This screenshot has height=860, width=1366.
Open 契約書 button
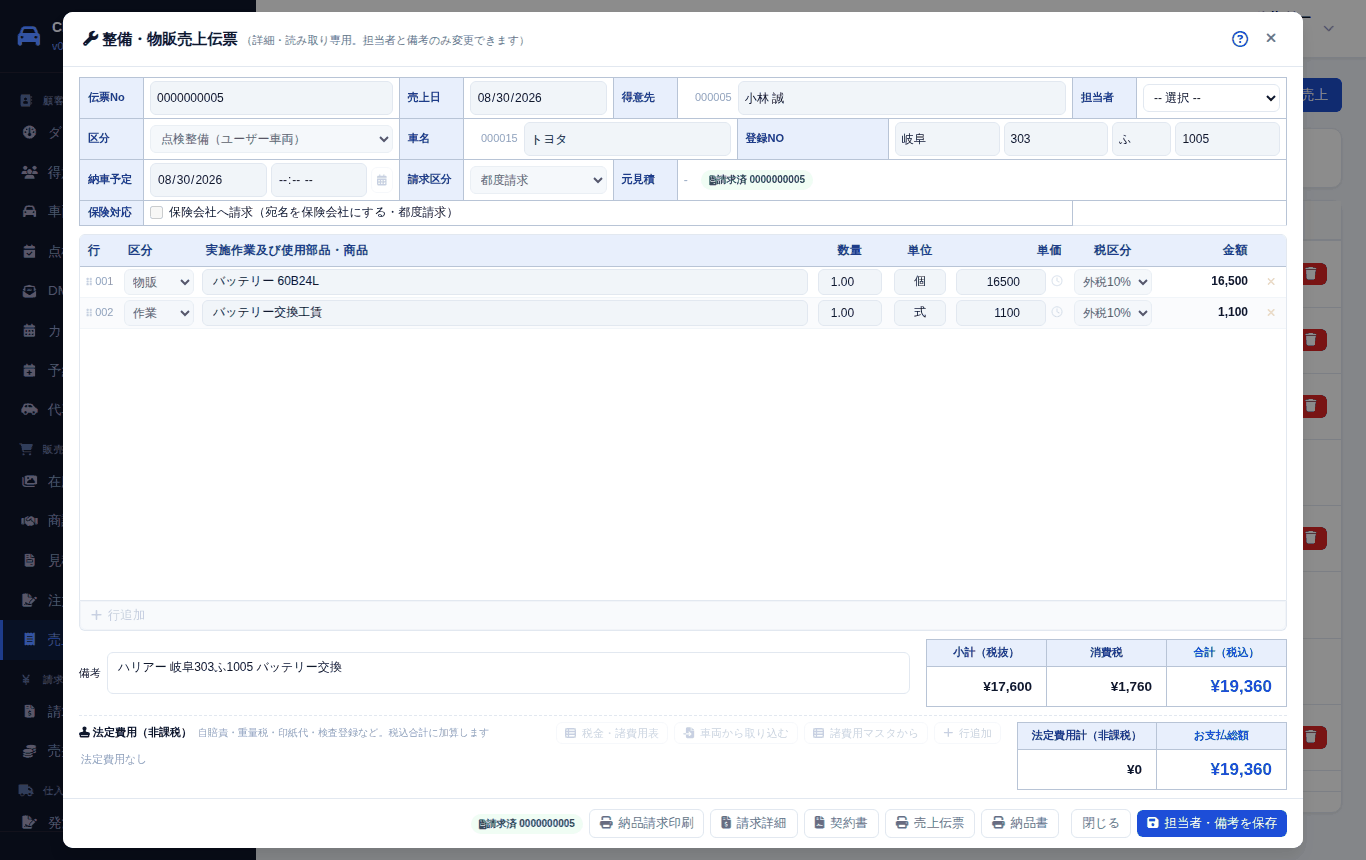pyautogui.click(x=841, y=824)
